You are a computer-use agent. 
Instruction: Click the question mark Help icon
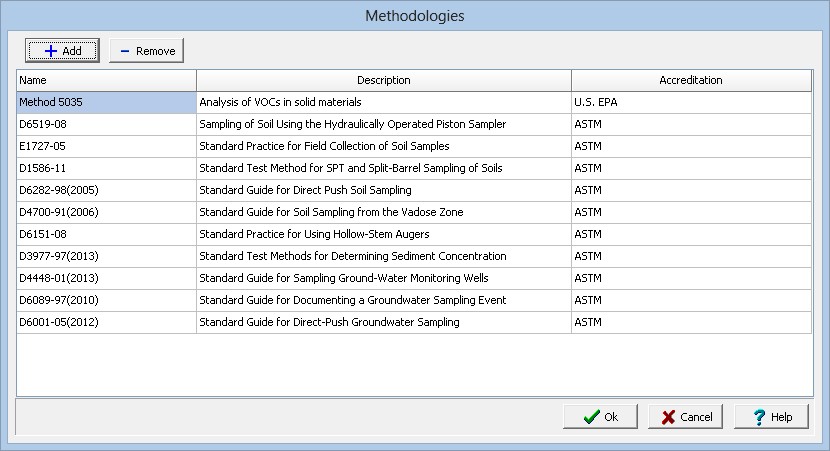click(759, 417)
